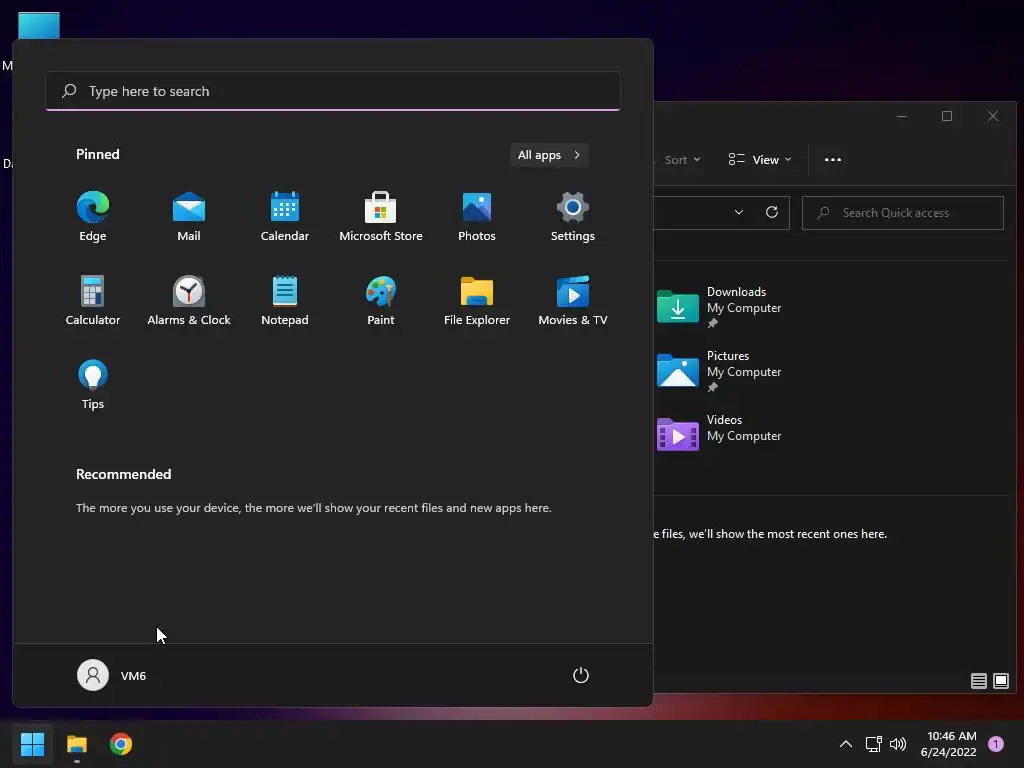
Task: Switch File Explorer to large thumbnails view
Action: [1000, 681]
